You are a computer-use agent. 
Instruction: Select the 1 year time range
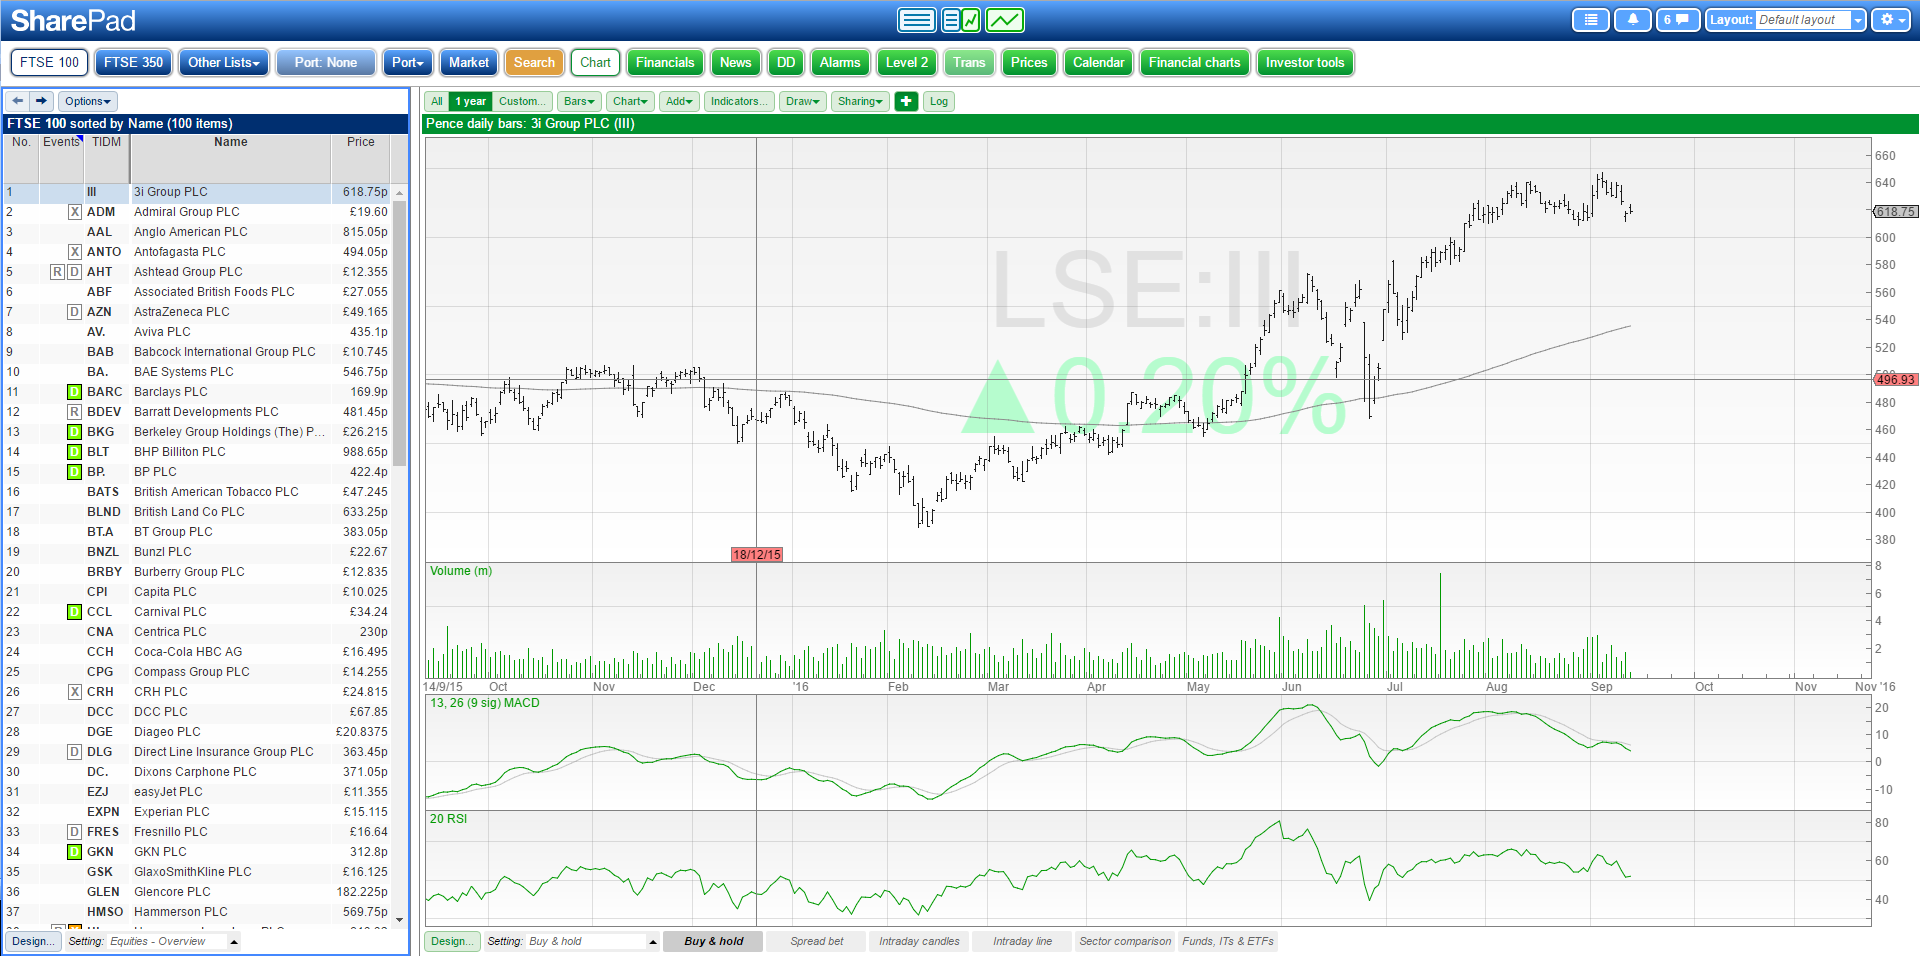pos(470,101)
